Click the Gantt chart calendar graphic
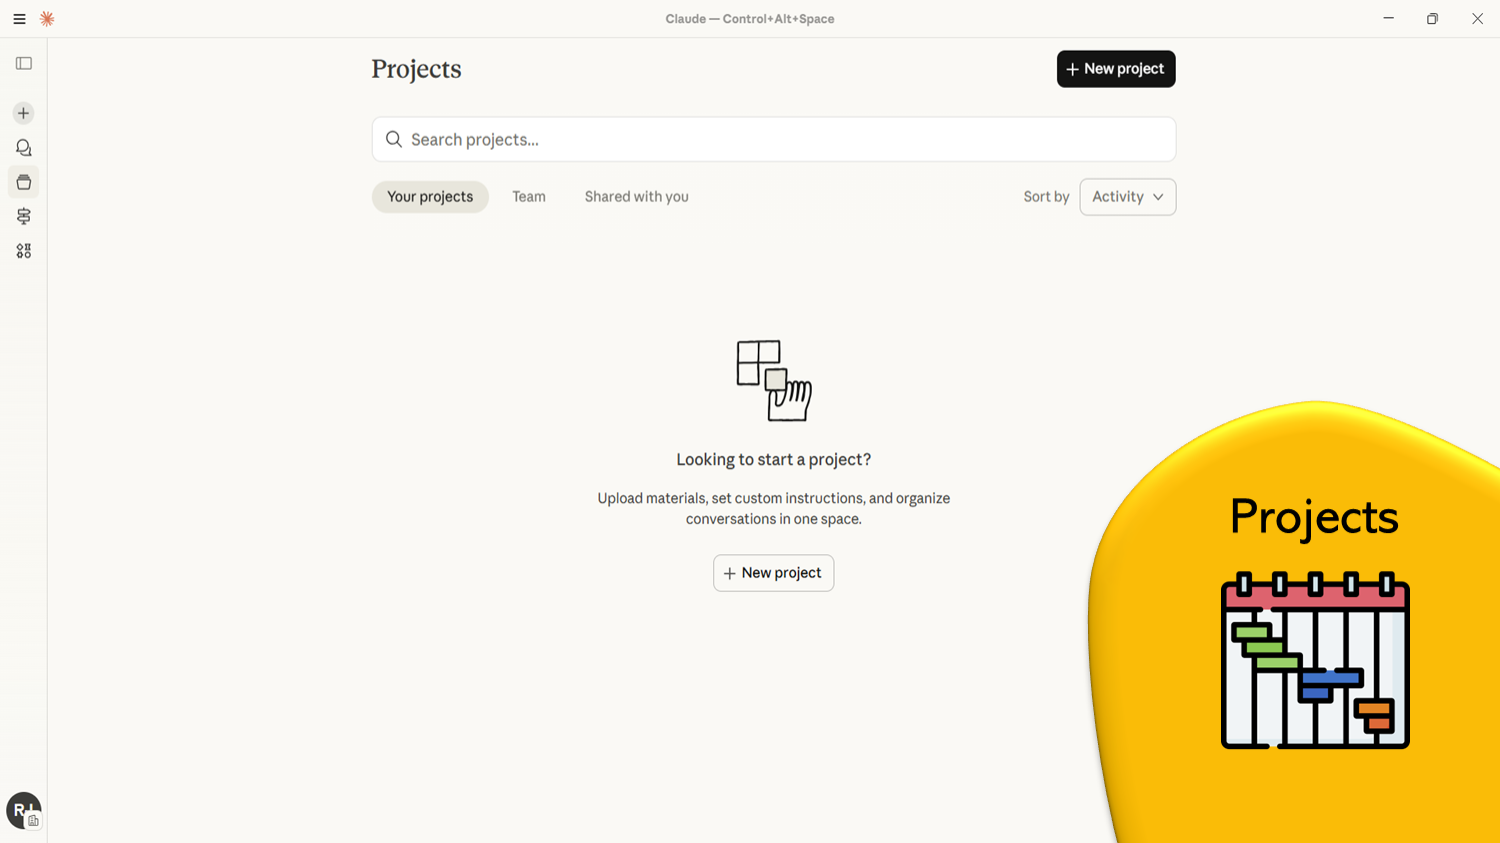Image resolution: width=1500 pixels, height=843 pixels. (x=1315, y=661)
